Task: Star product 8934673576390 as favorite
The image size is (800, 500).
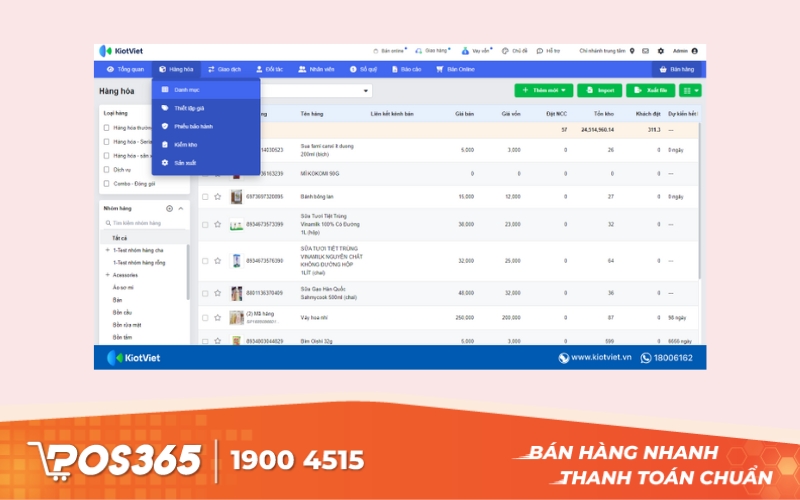Action: (218, 261)
